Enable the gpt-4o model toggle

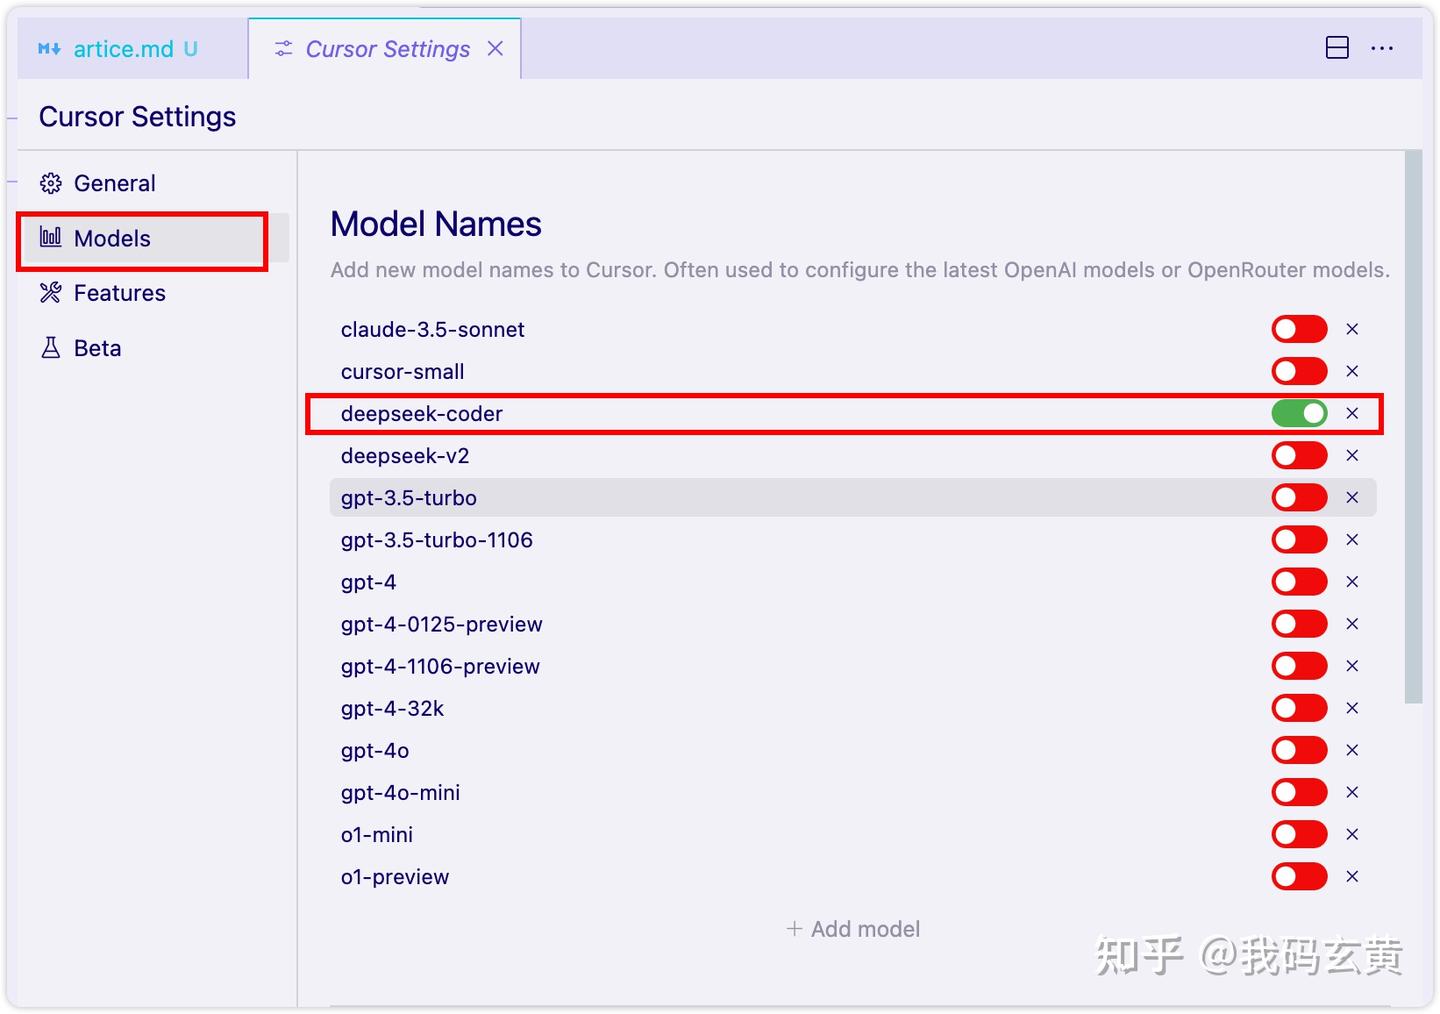tap(1299, 750)
